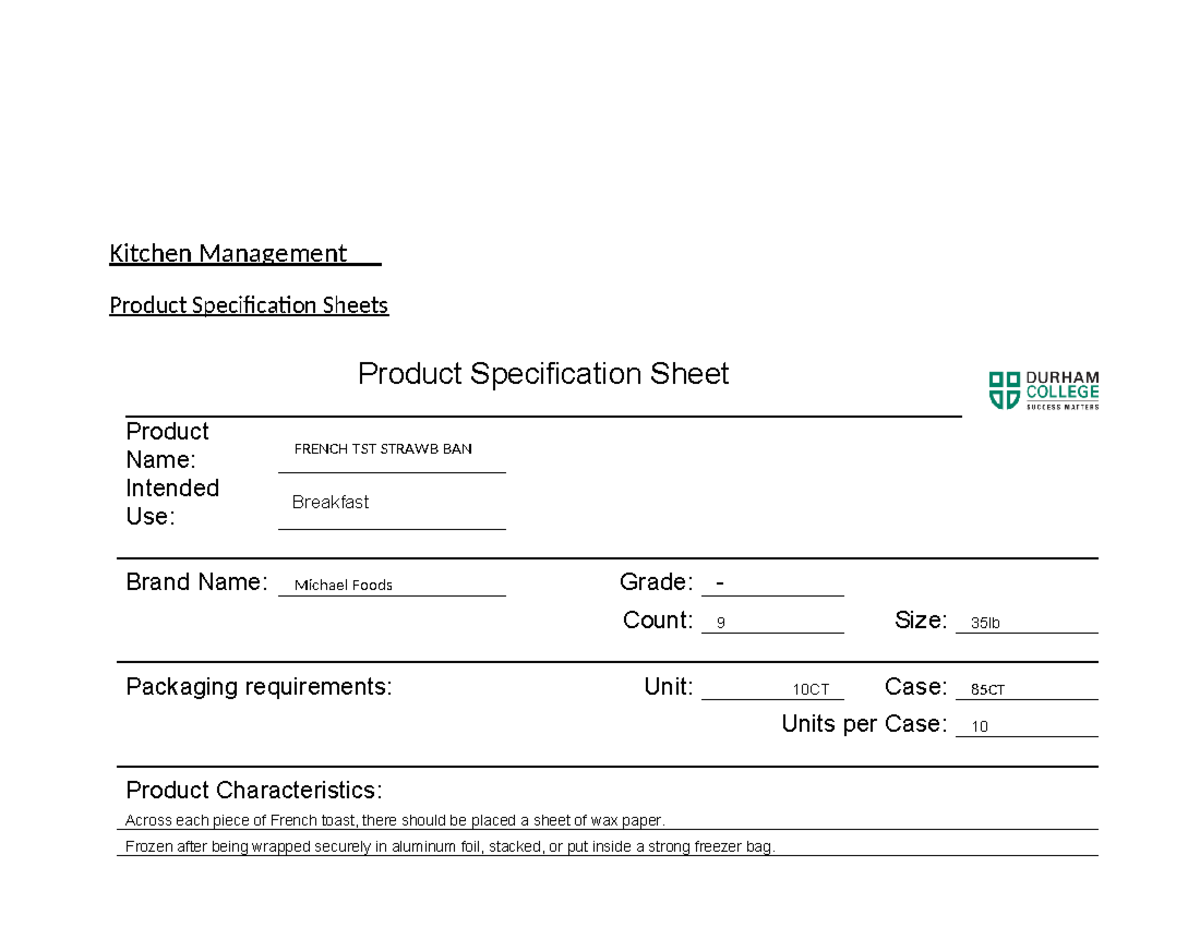Click the 'Size:' label
The image size is (1200, 927).
coord(921,620)
